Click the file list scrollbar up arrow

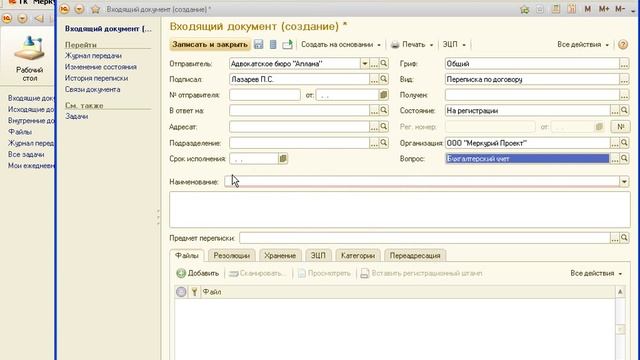coord(620,291)
